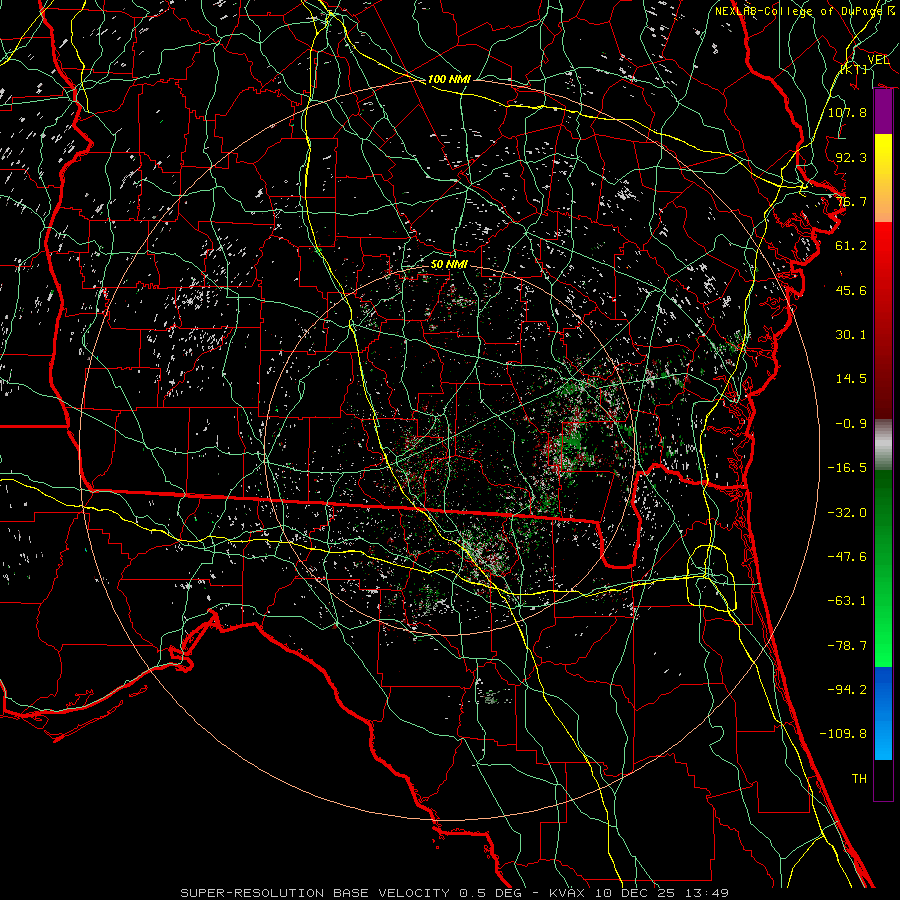Click the Super-Resolution Base Velocity caption

tap(455, 893)
